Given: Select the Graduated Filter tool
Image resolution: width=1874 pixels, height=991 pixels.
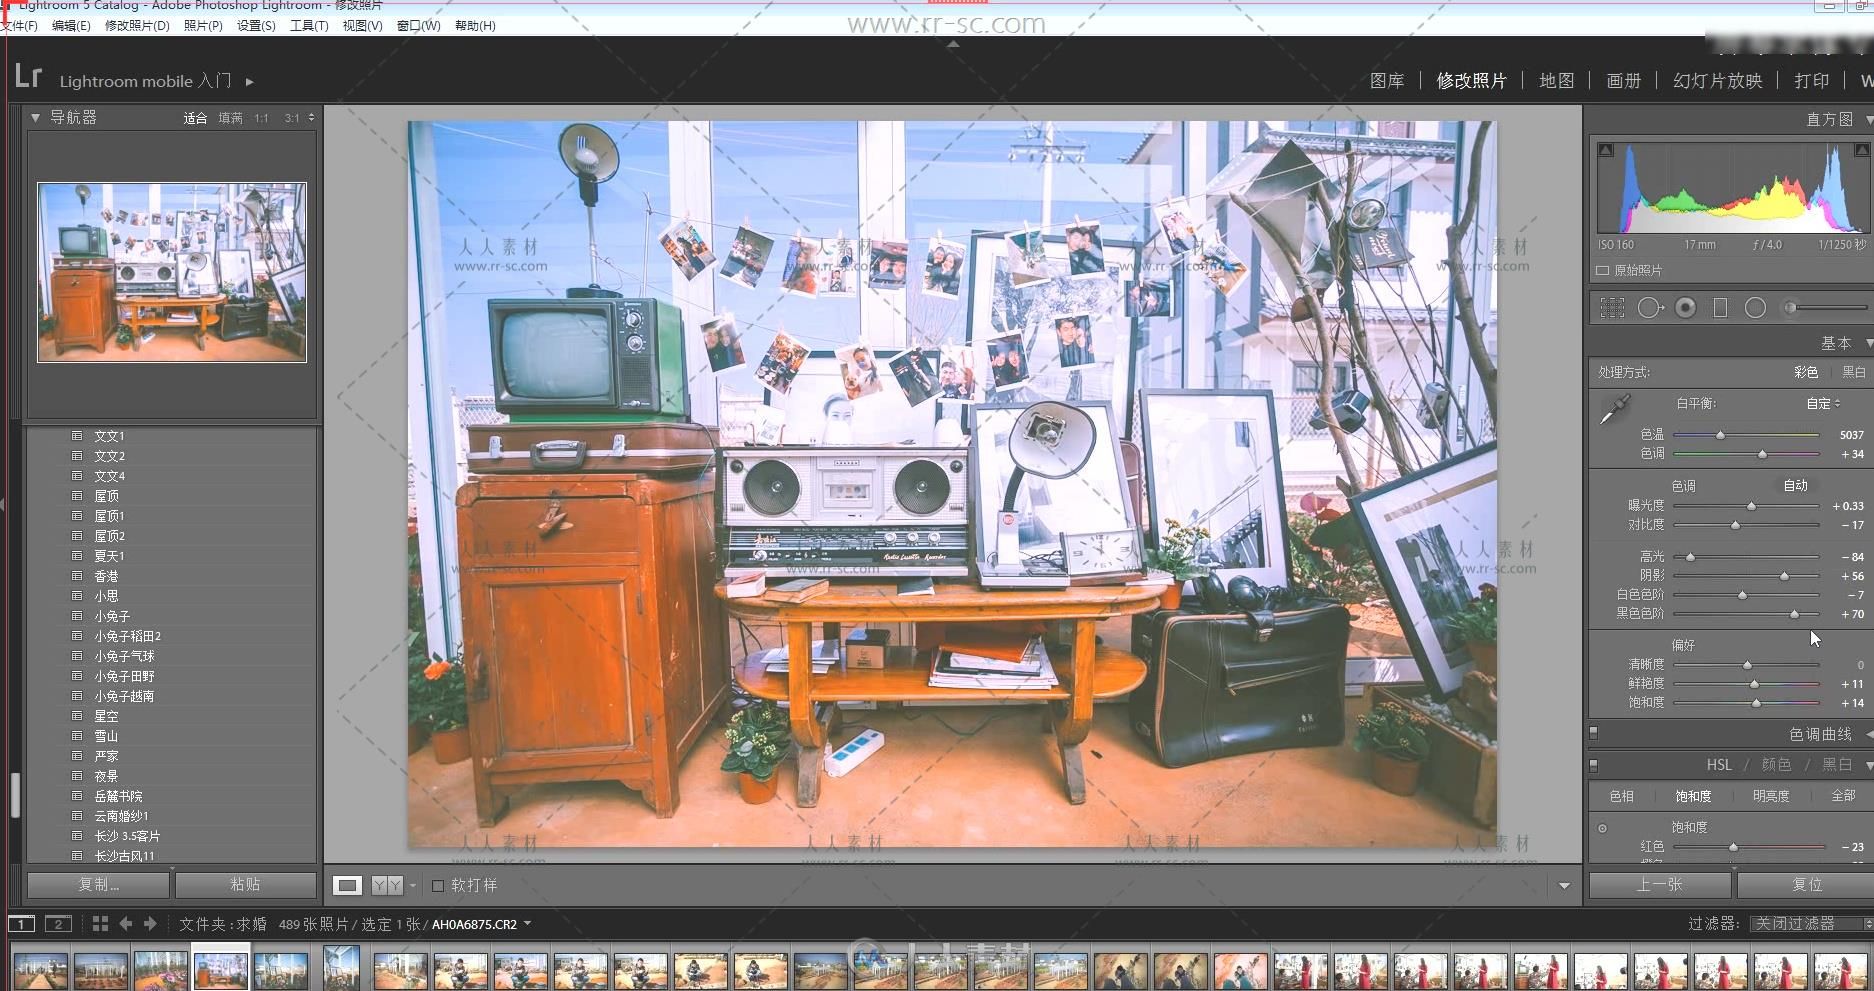Looking at the screenshot, I should pyautogui.click(x=1720, y=308).
